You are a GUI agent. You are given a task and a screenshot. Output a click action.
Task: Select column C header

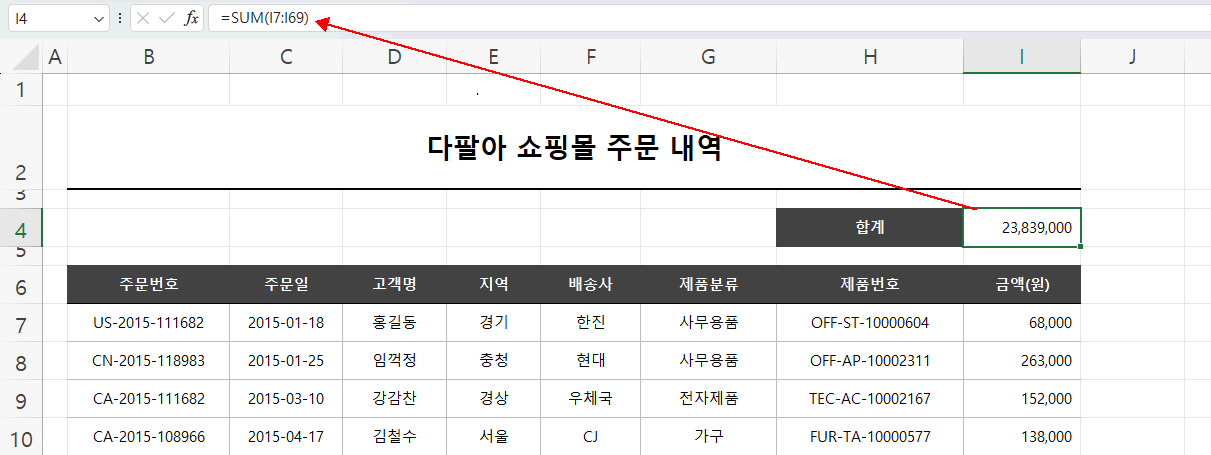[x=286, y=58]
